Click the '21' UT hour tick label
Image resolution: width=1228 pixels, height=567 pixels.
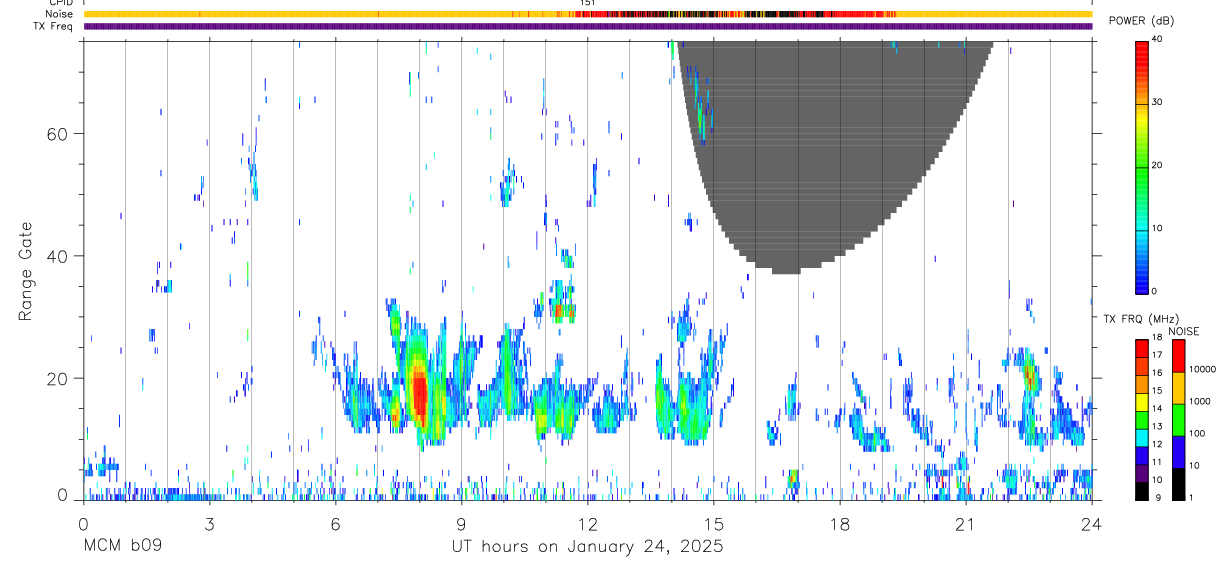966,523
